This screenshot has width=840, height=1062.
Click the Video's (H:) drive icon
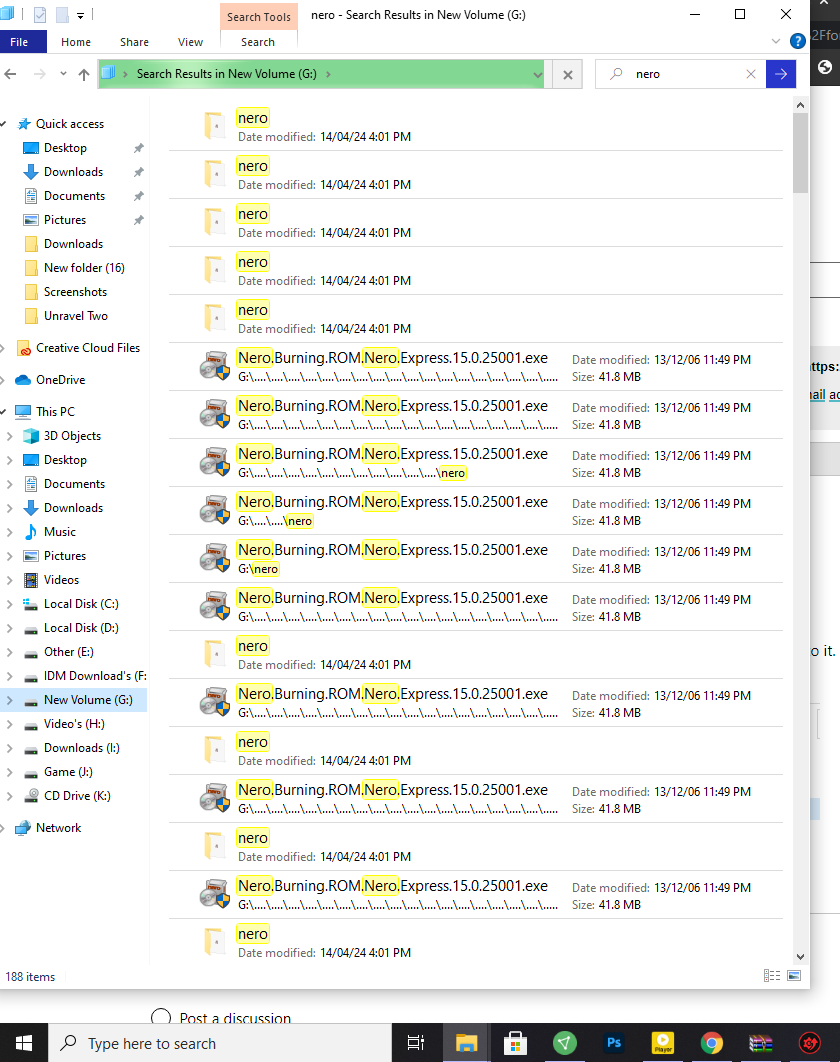pyautogui.click(x=31, y=725)
